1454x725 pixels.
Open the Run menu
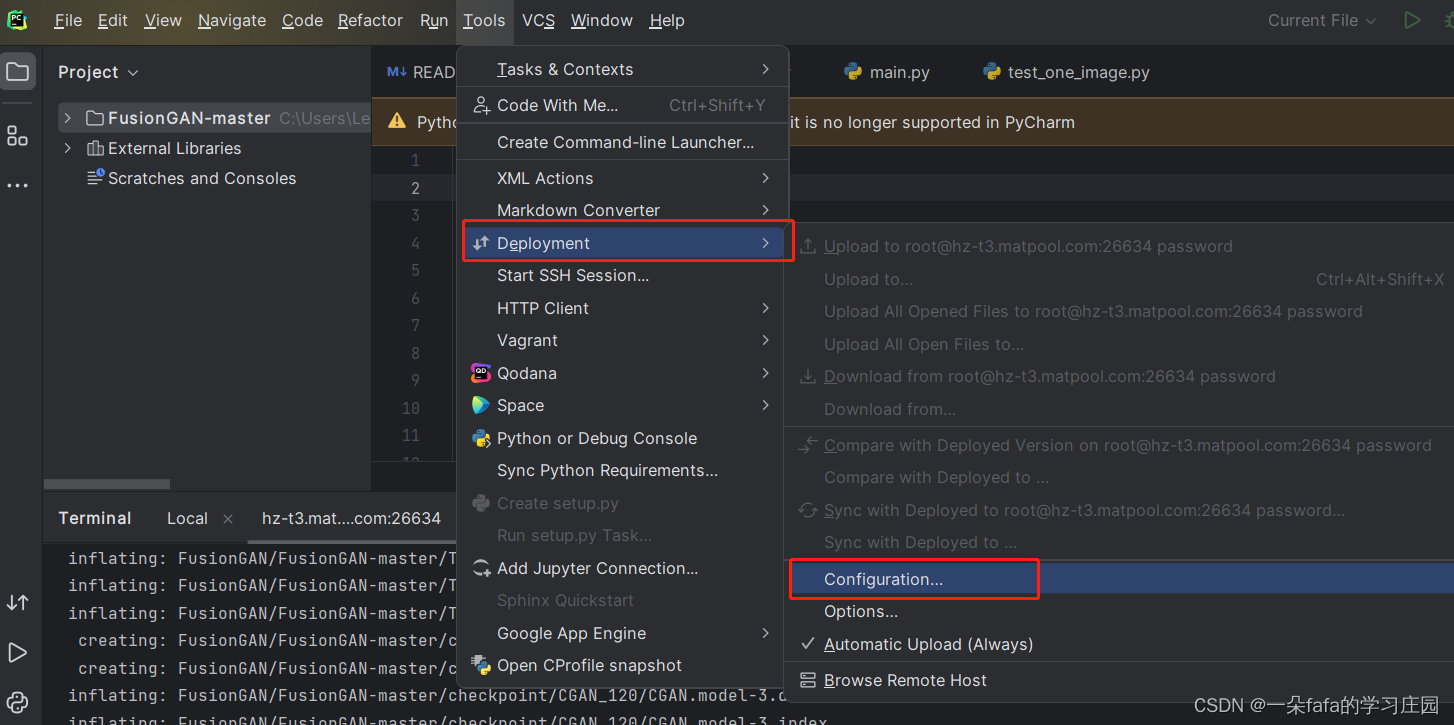434,20
